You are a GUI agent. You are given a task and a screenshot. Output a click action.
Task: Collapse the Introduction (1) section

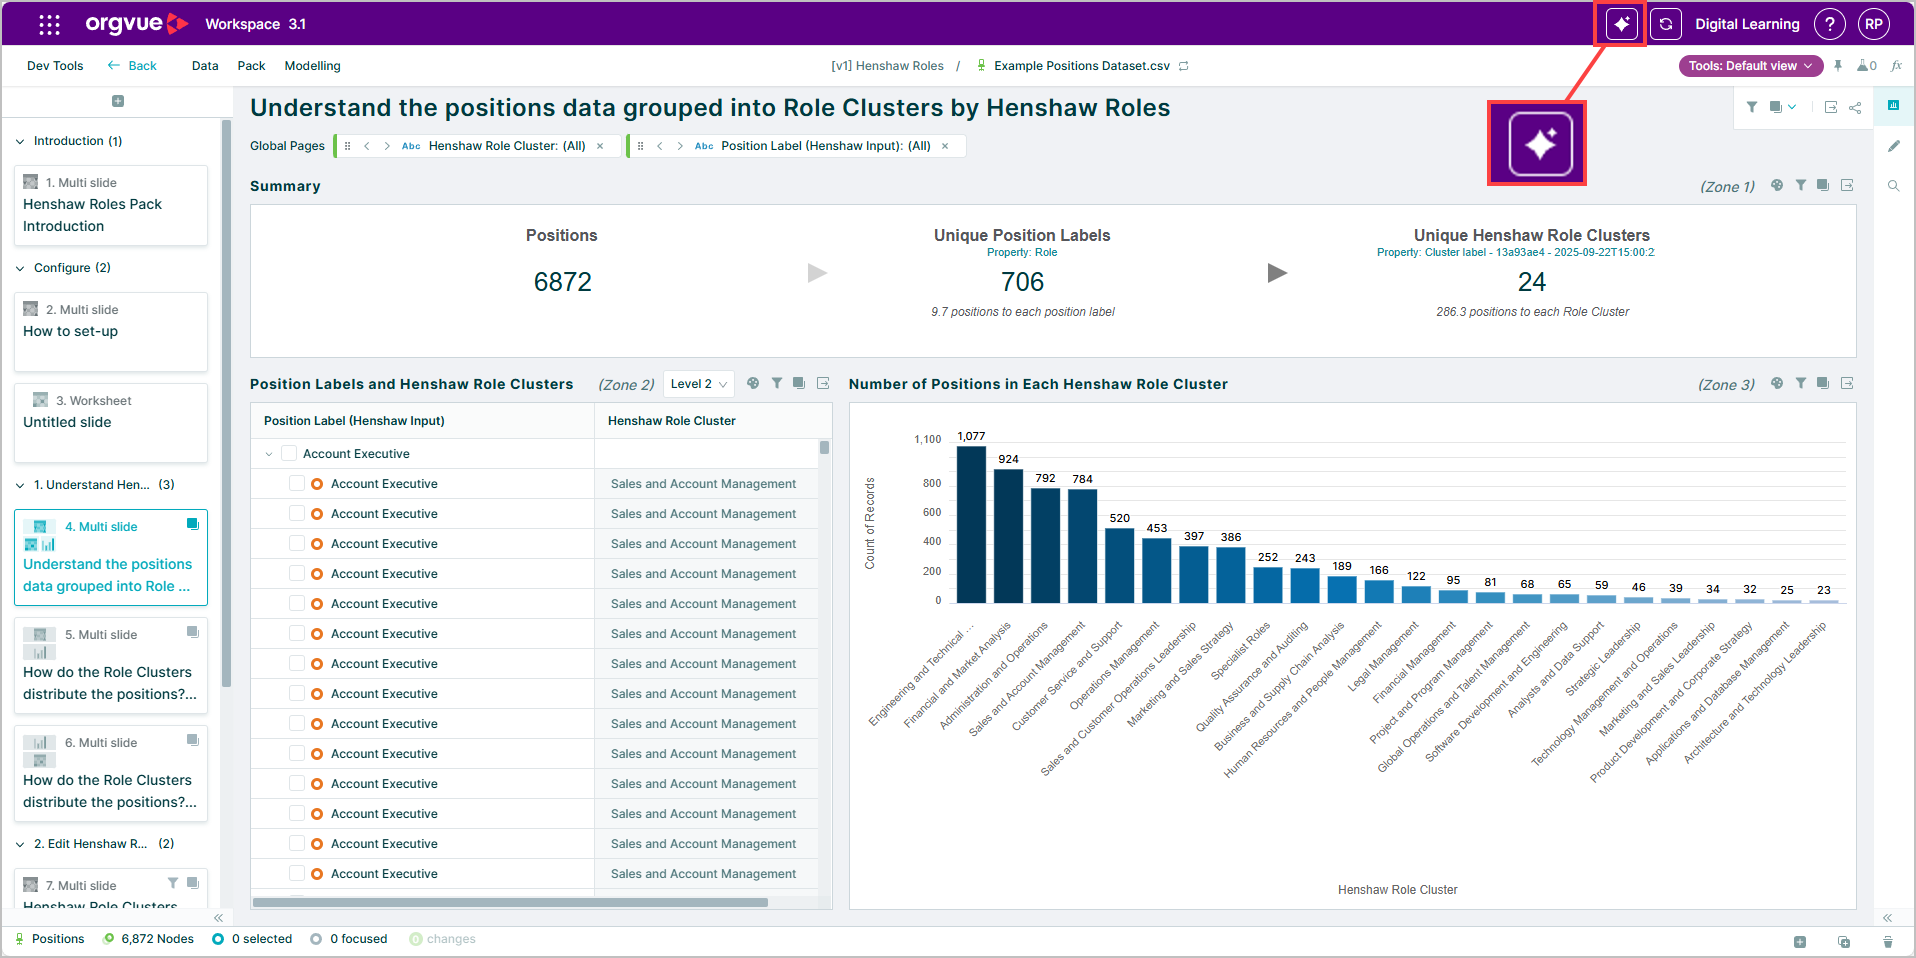(20, 142)
